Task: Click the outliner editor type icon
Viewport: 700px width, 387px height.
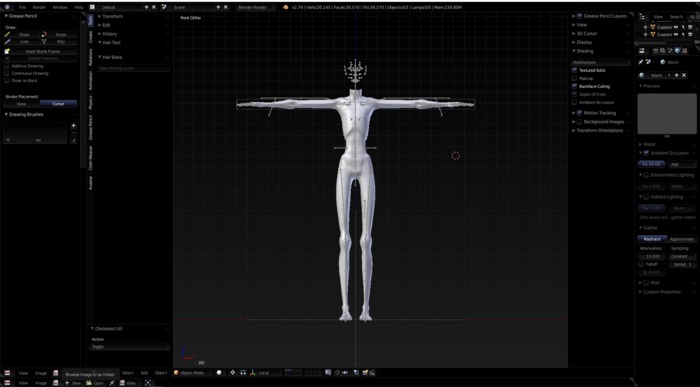Action: pos(642,17)
